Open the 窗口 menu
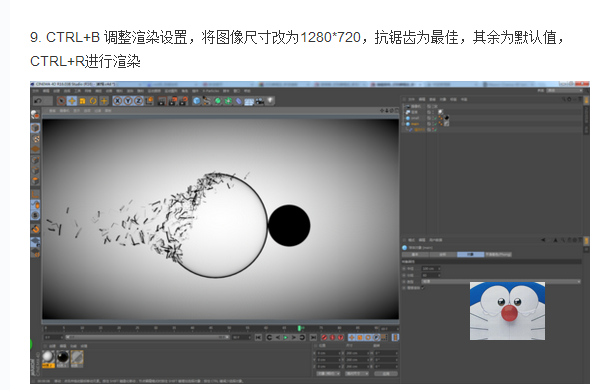The image size is (595, 390). click(237, 91)
